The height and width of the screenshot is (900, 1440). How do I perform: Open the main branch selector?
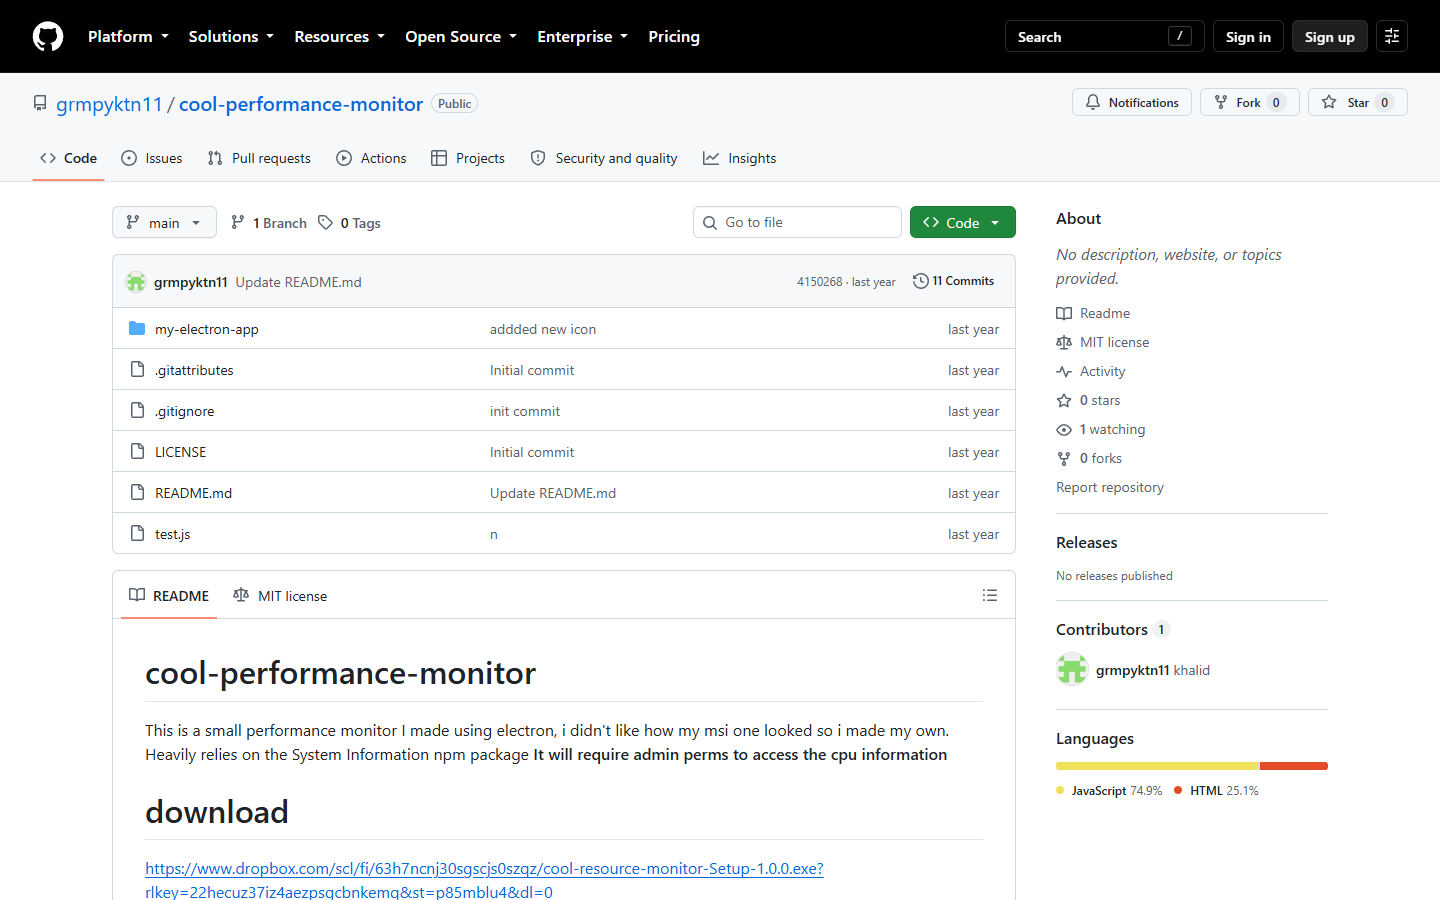tap(164, 222)
